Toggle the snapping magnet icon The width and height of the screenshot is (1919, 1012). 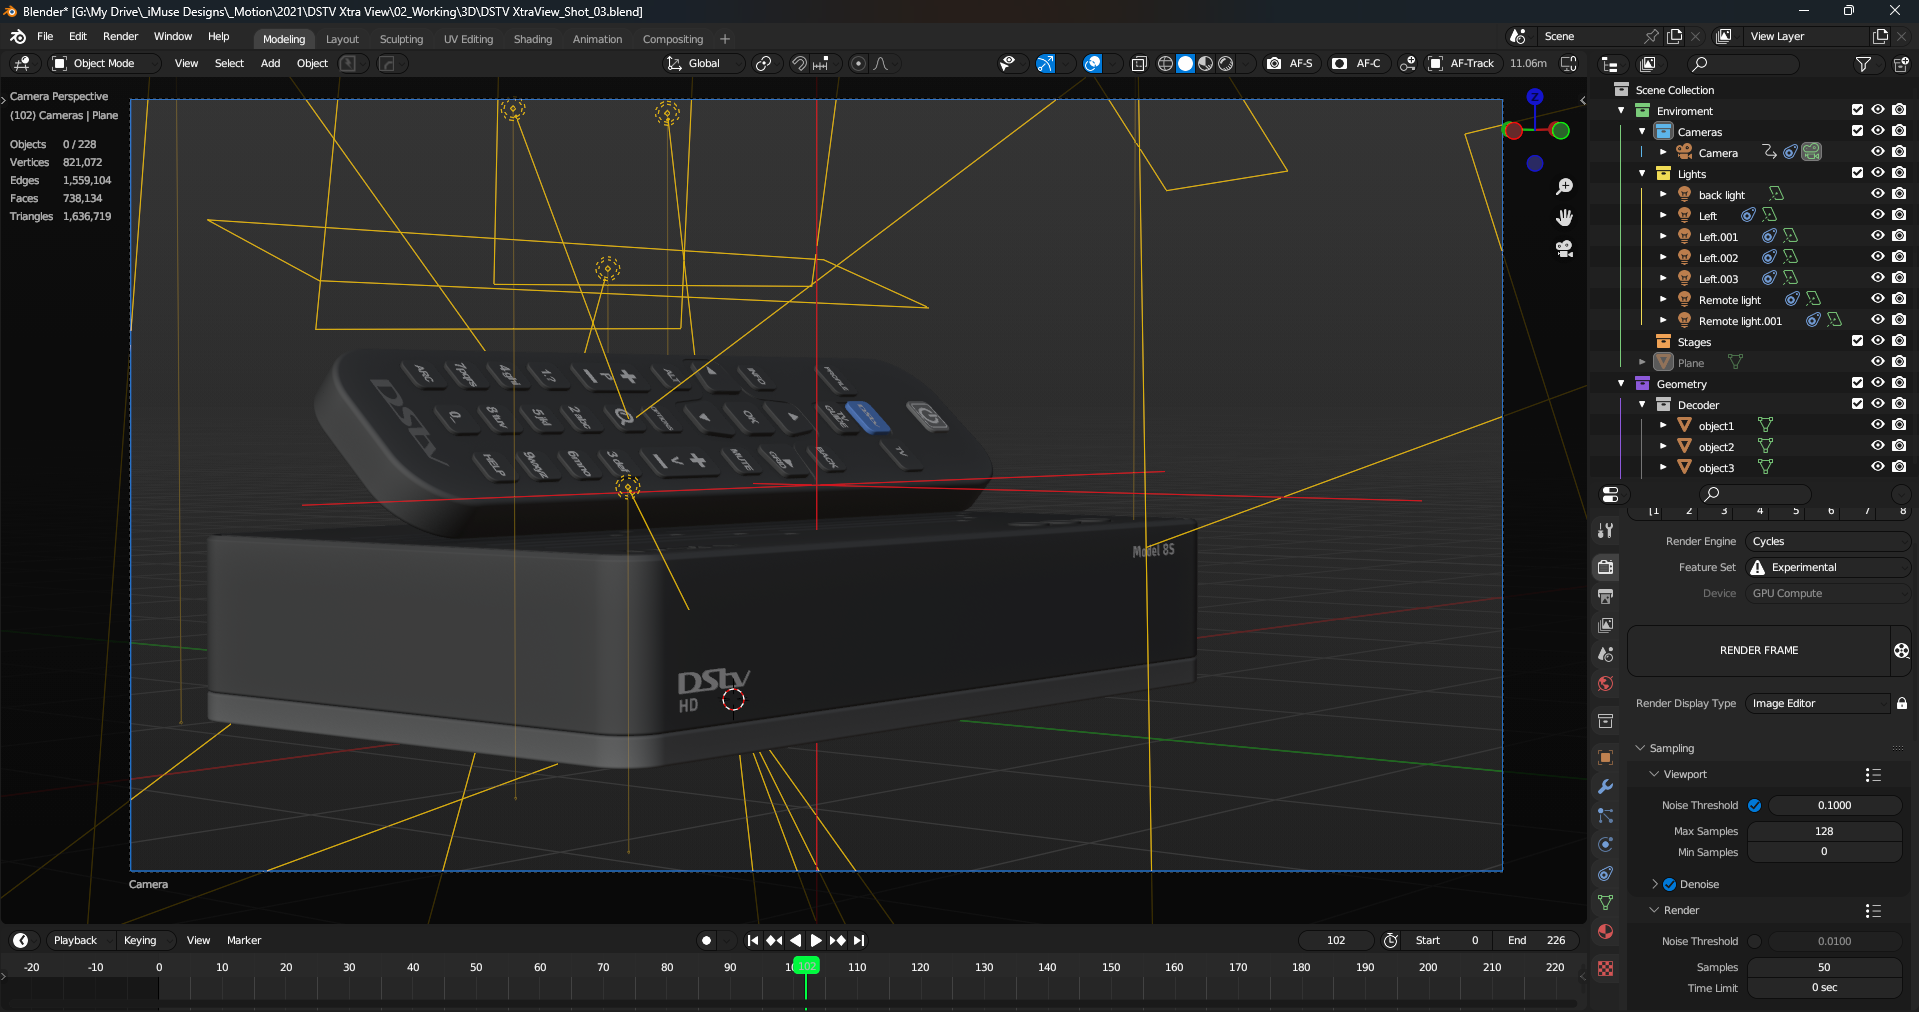click(799, 63)
